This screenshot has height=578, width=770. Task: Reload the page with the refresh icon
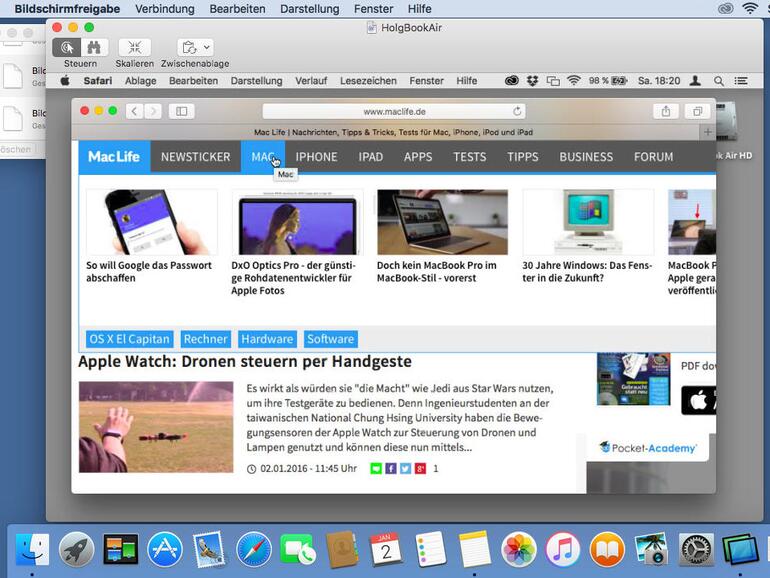pos(517,111)
